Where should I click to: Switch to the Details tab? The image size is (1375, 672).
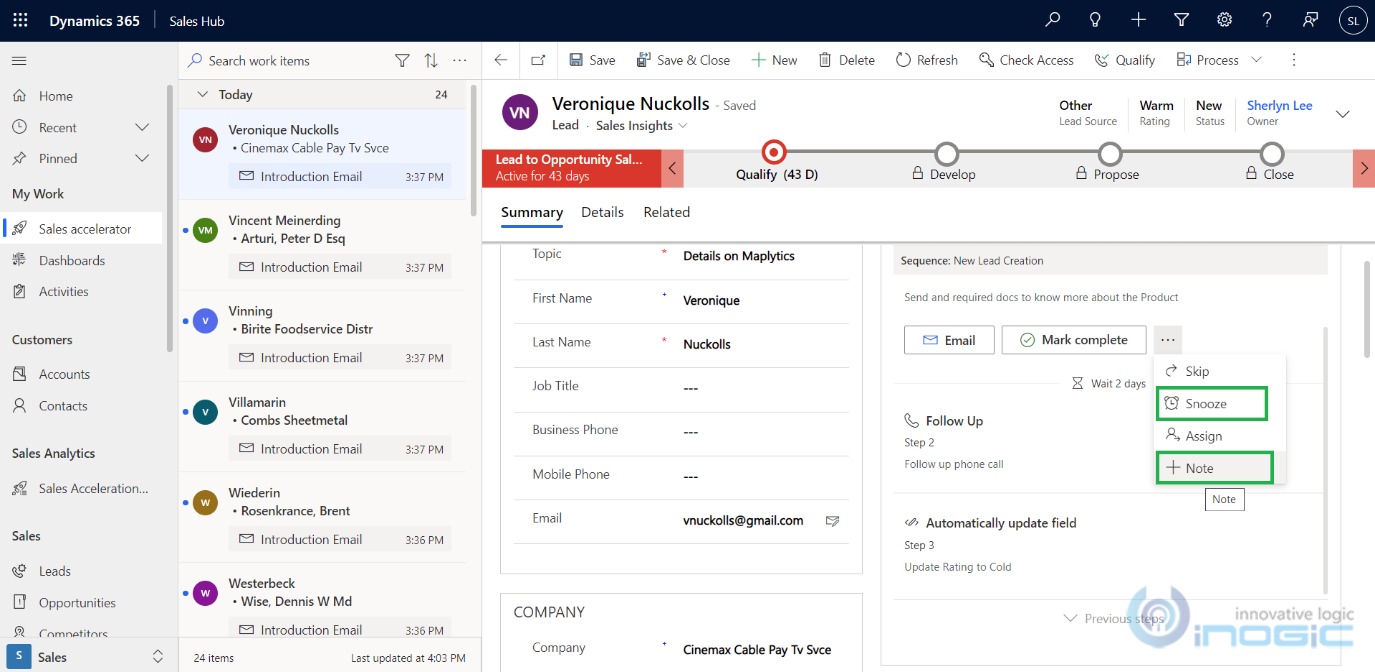point(603,212)
